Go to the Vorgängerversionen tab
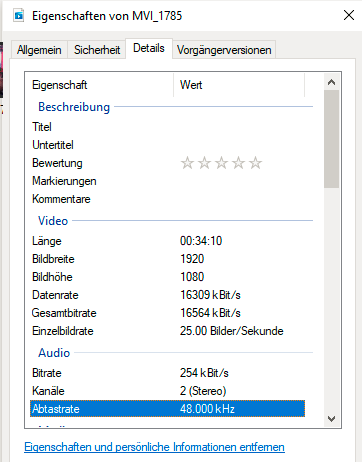This screenshot has height=462, width=362. [224, 50]
